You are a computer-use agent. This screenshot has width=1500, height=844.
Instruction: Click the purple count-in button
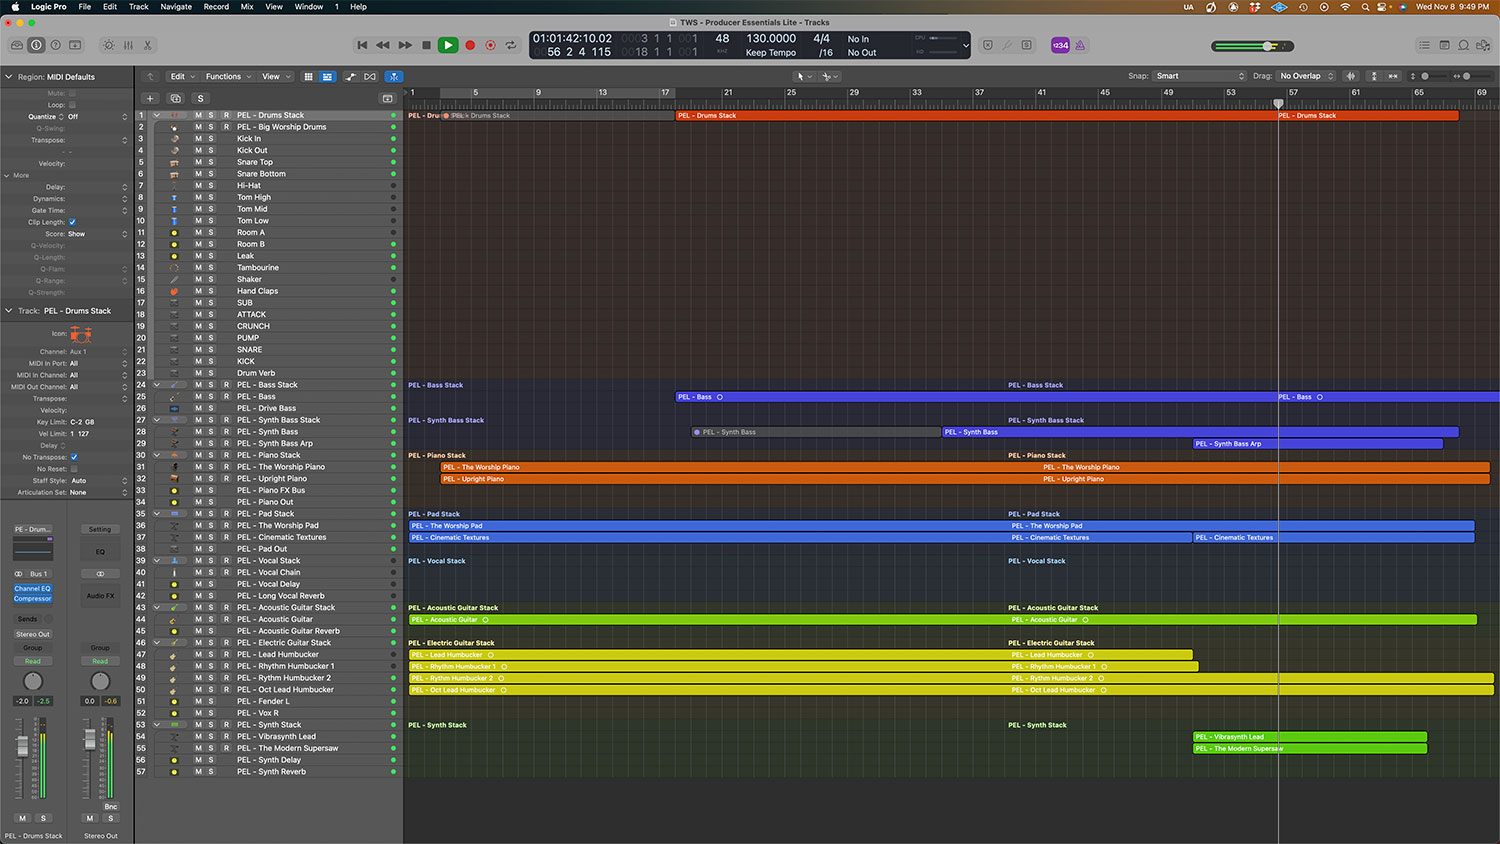click(1060, 45)
